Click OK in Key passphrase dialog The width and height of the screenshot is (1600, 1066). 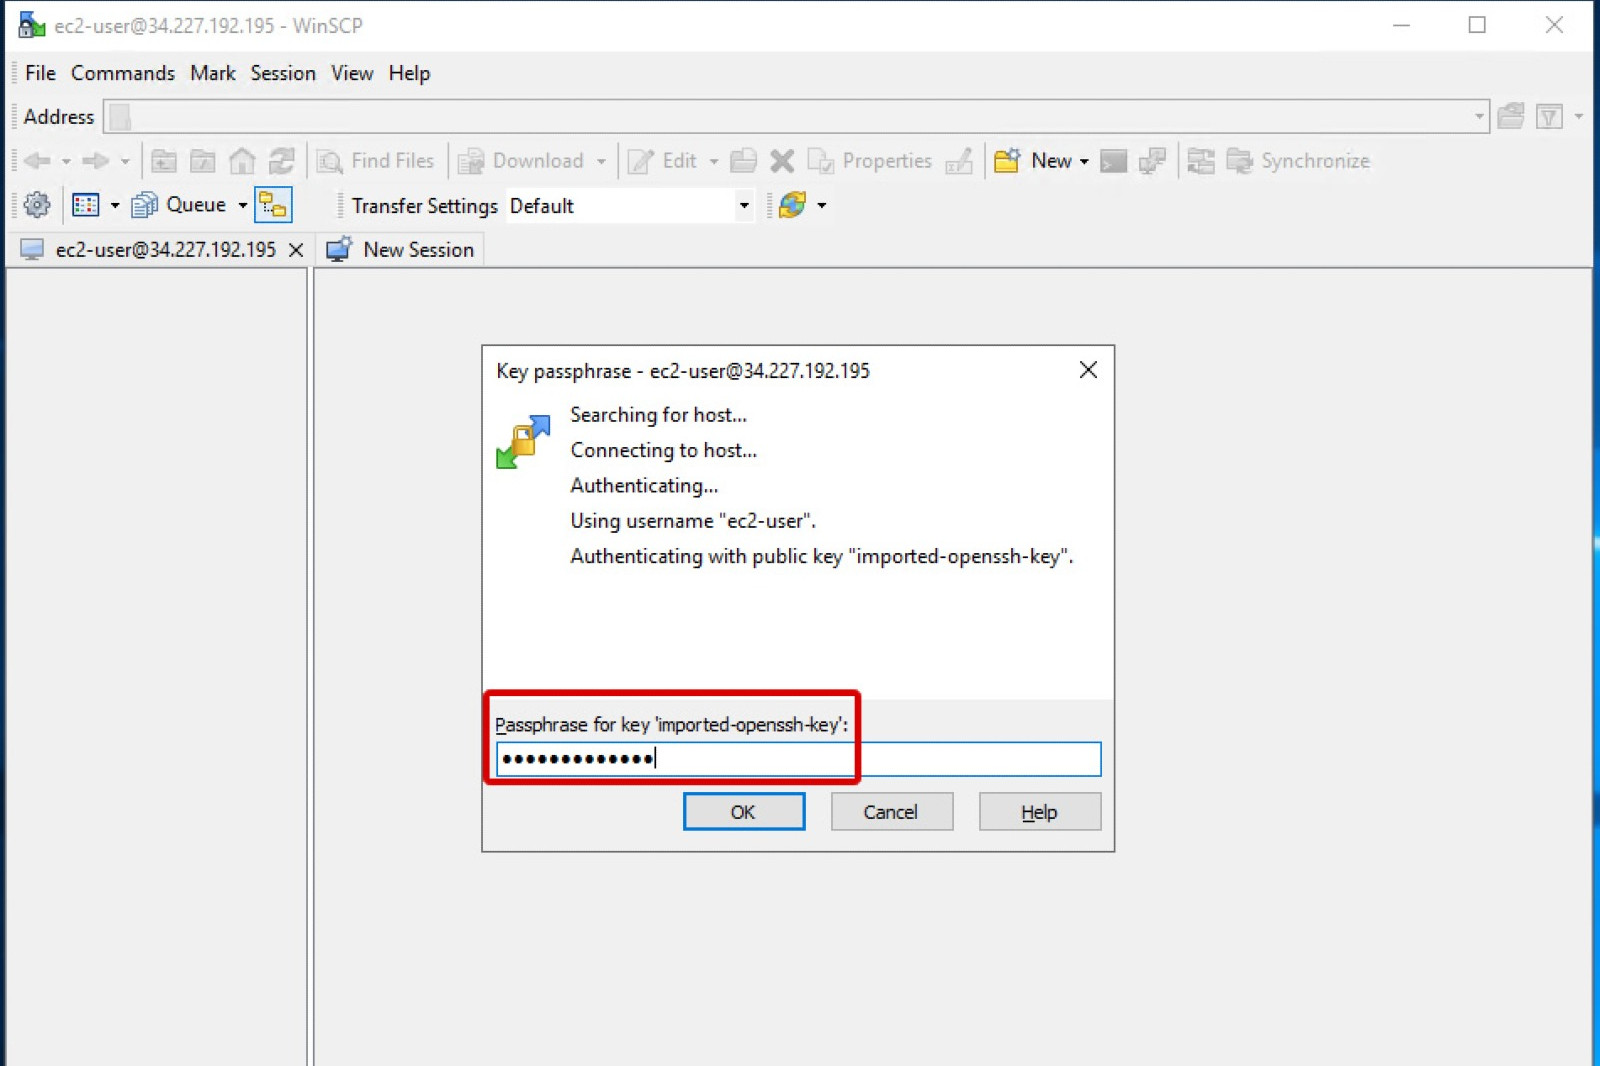tap(744, 812)
